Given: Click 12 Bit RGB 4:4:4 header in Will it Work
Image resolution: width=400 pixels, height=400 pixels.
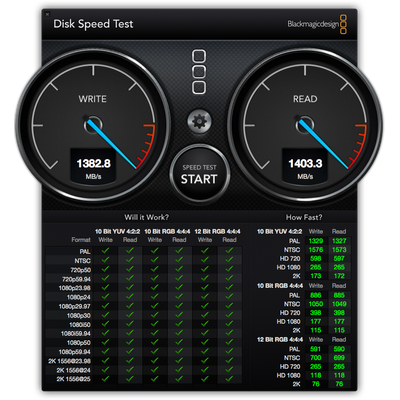Looking at the screenshot, I should (217, 231).
